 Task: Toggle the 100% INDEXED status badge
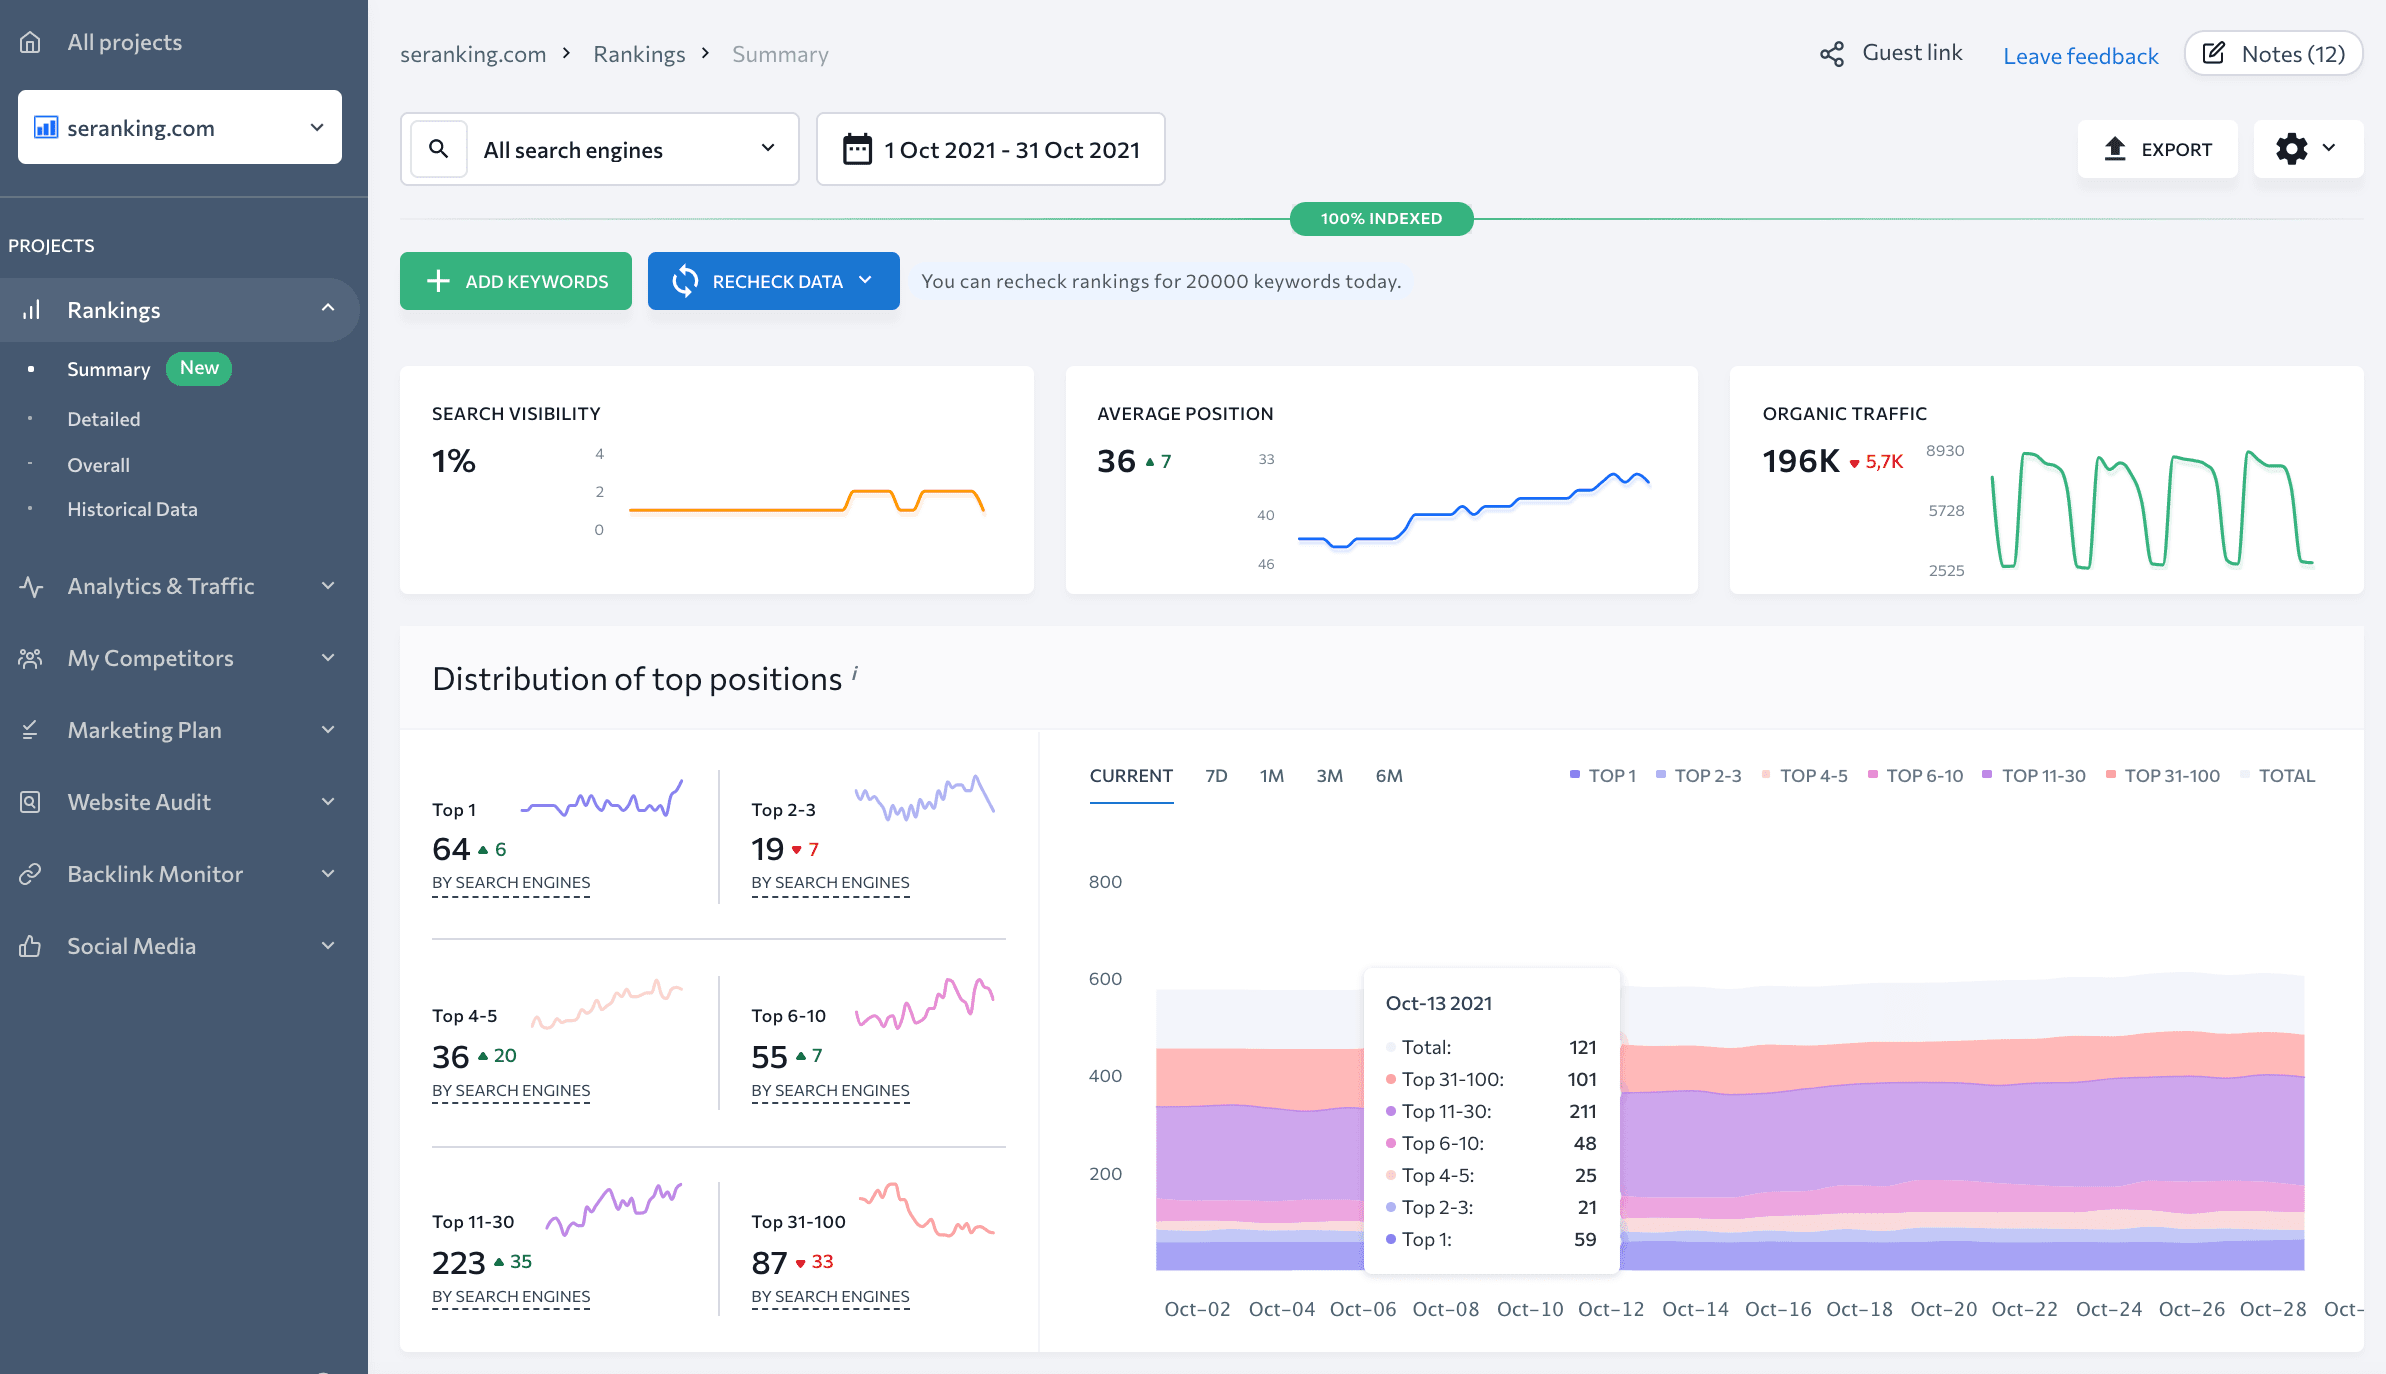(1380, 216)
